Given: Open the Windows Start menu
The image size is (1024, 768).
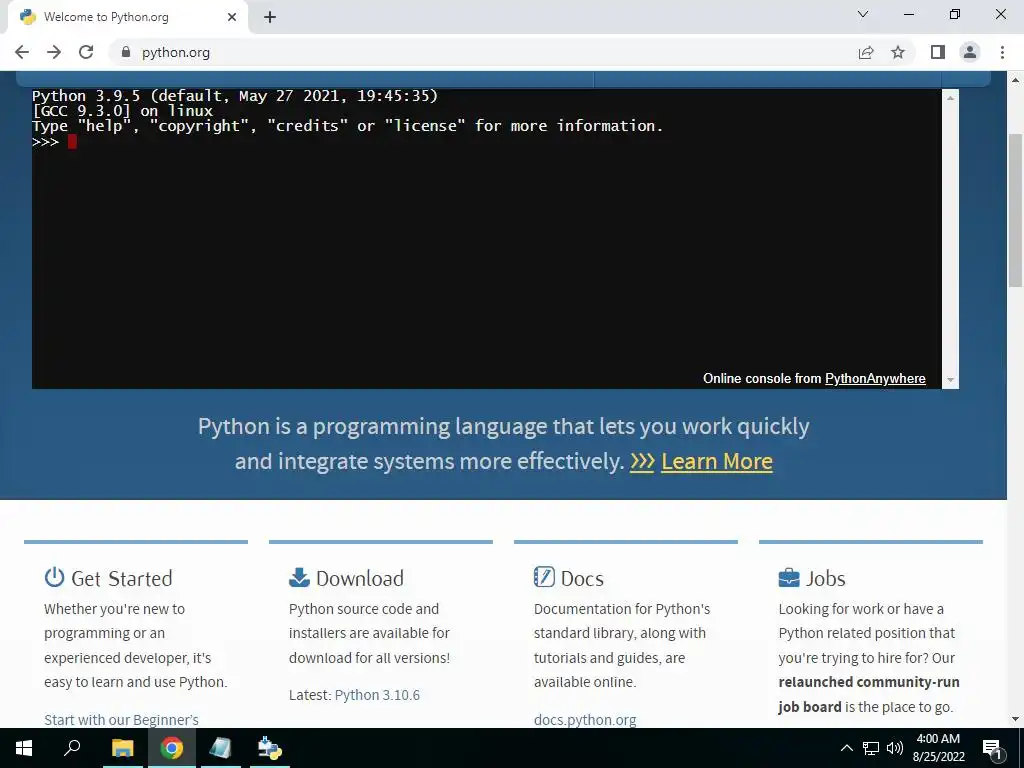Looking at the screenshot, I should [x=24, y=748].
